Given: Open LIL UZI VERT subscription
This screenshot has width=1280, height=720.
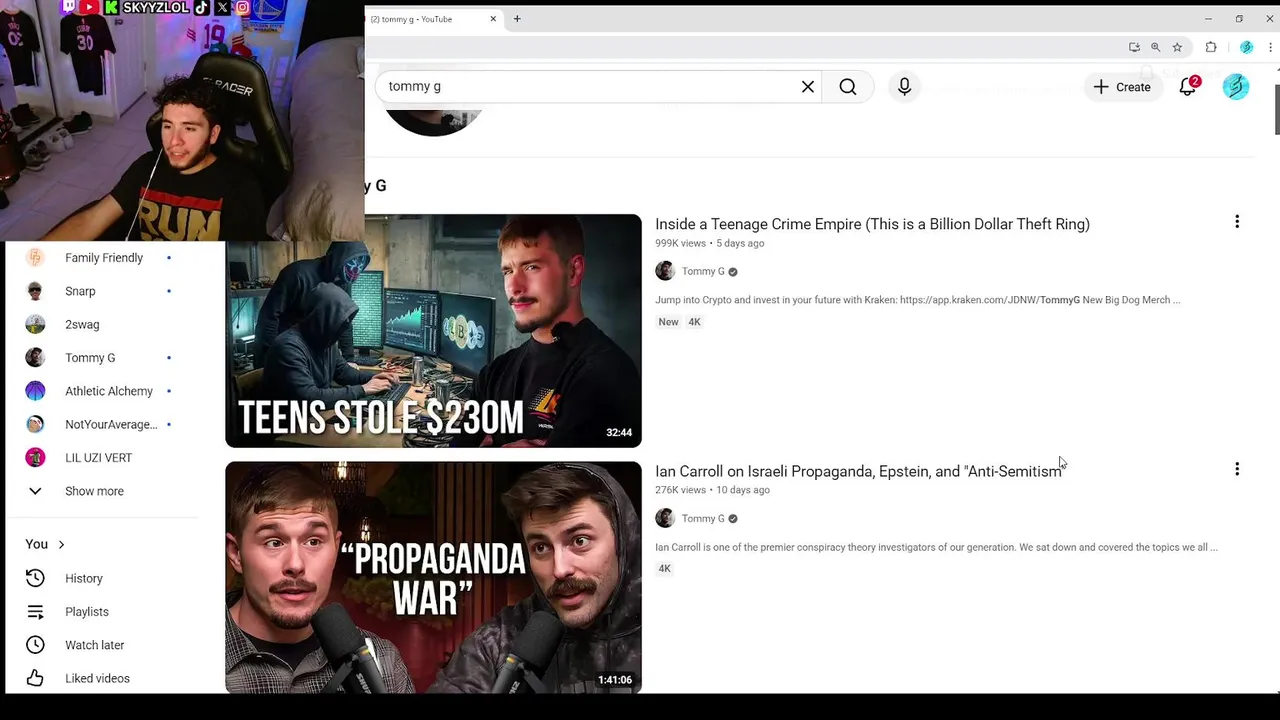Looking at the screenshot, I should (100, 458).
